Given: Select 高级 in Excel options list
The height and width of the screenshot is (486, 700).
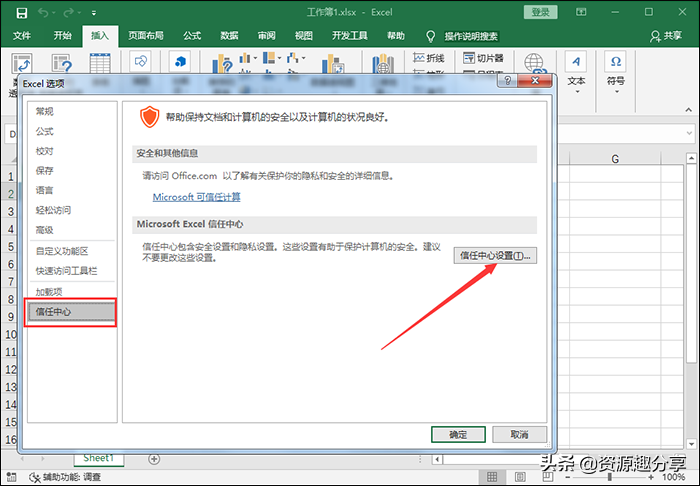Looking at the screenshot, I should point(45,230).
